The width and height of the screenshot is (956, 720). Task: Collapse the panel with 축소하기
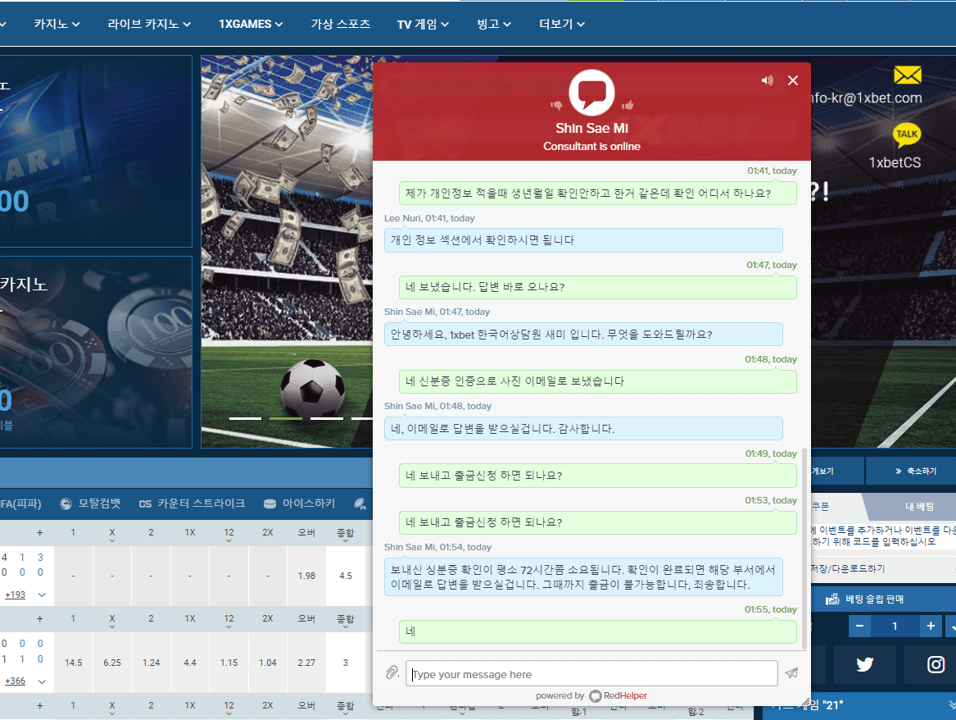[915, 471]
